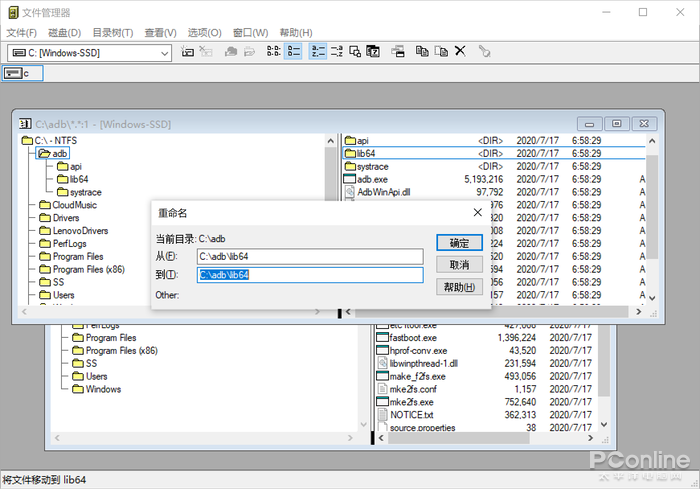Cancel the rename dialog with 取消
This screenshot has width=700, height=489.
(x=459, y=265)
